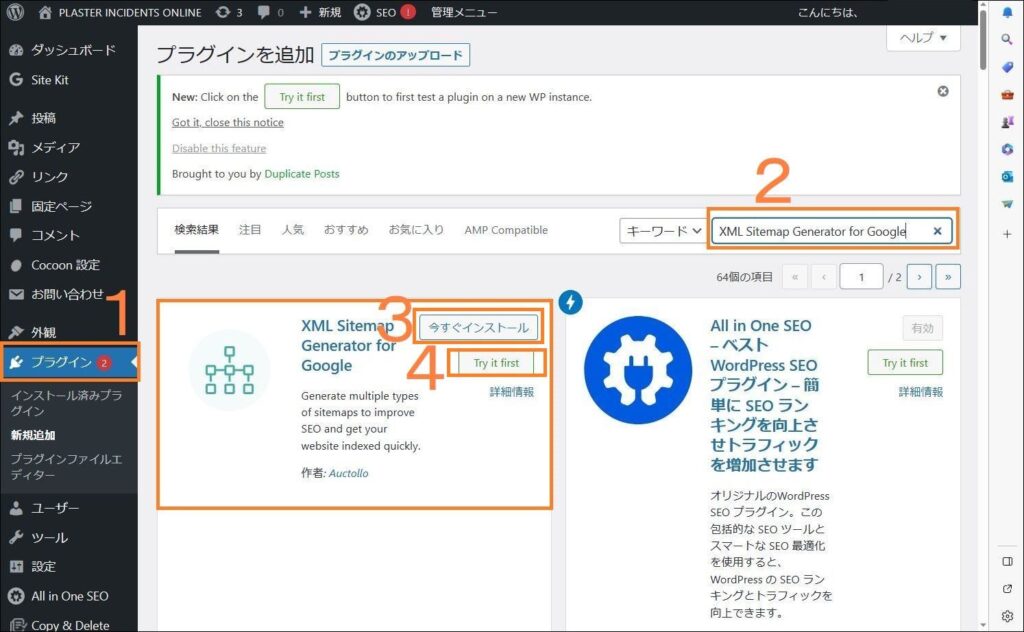Click the 新規 plus icon in admin bar
Viewport: 1024px width, 632px height.
click(320, 12)
